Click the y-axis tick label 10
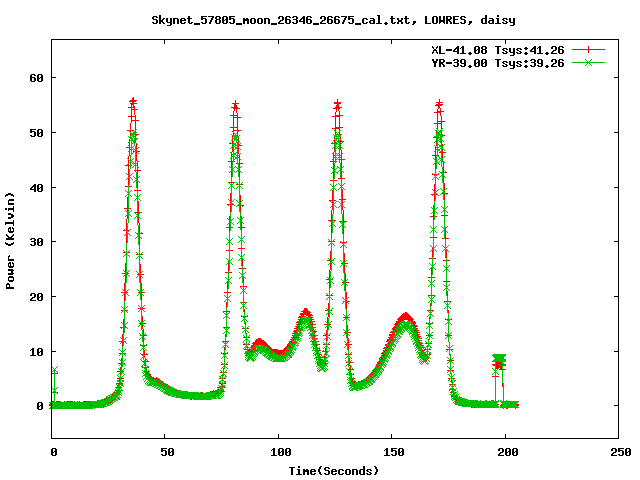The image size is (640, 480). pyautogui.click(x=36, y=352)
